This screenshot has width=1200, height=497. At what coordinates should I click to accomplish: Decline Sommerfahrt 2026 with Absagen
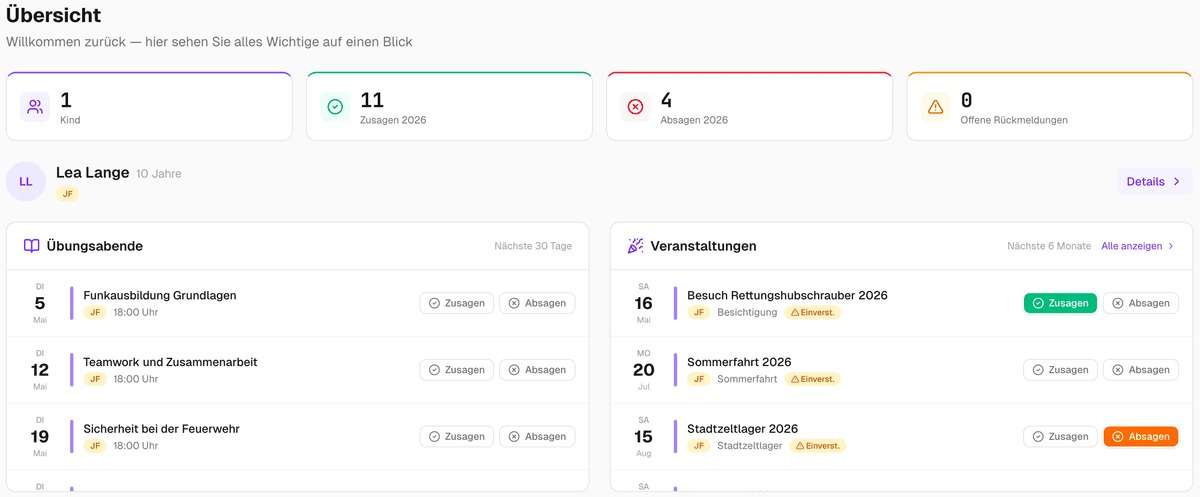[1141, 370]
